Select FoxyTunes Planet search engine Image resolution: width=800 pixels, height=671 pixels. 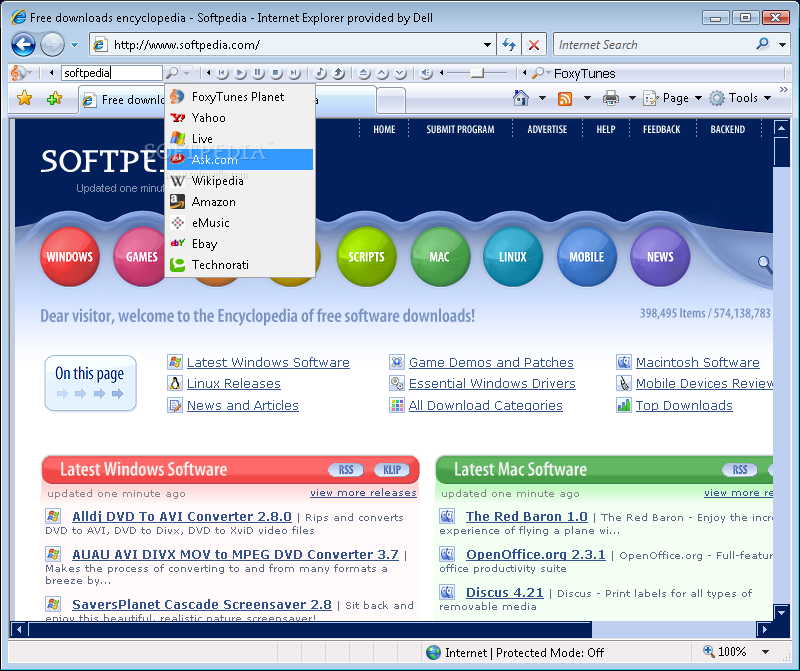[x=239, y=96]
